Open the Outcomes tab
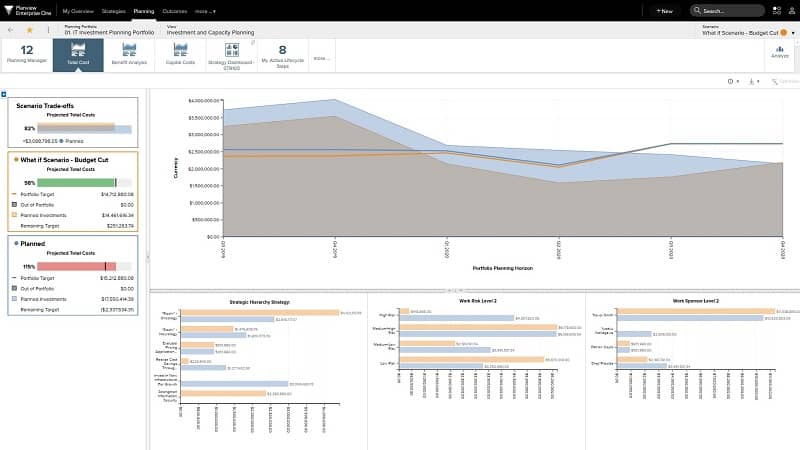This screenshot has width=800, height=450. [174, 11]
